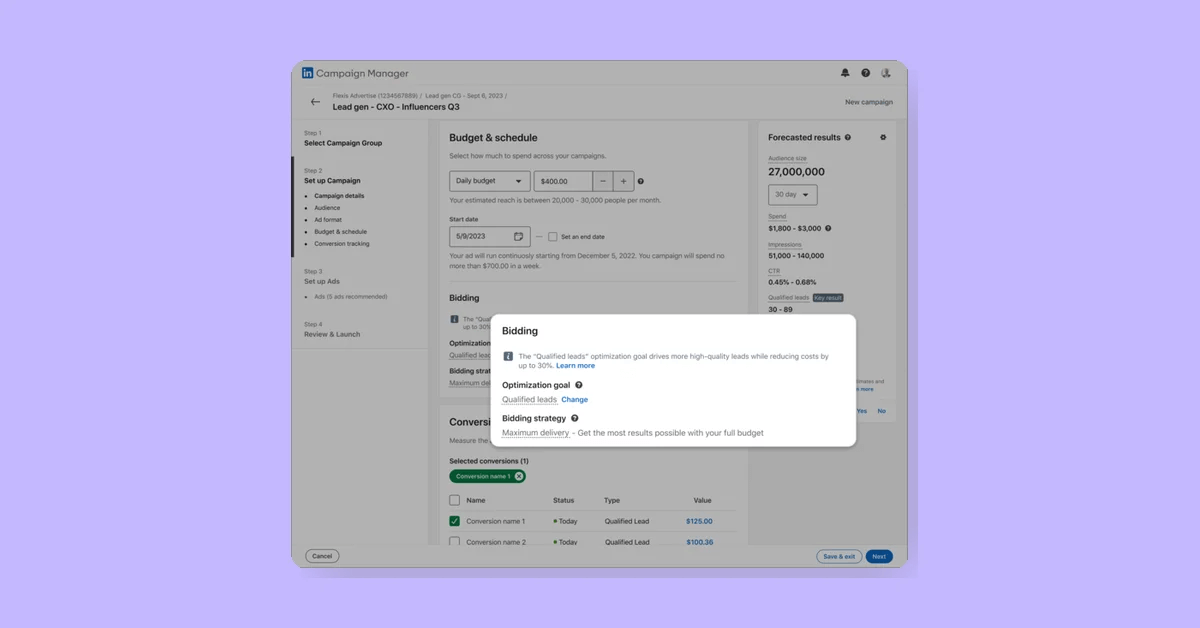Open the calendar icon in Start date field
The height and width of the screenshot is (628, 1200).
point(518,236)
